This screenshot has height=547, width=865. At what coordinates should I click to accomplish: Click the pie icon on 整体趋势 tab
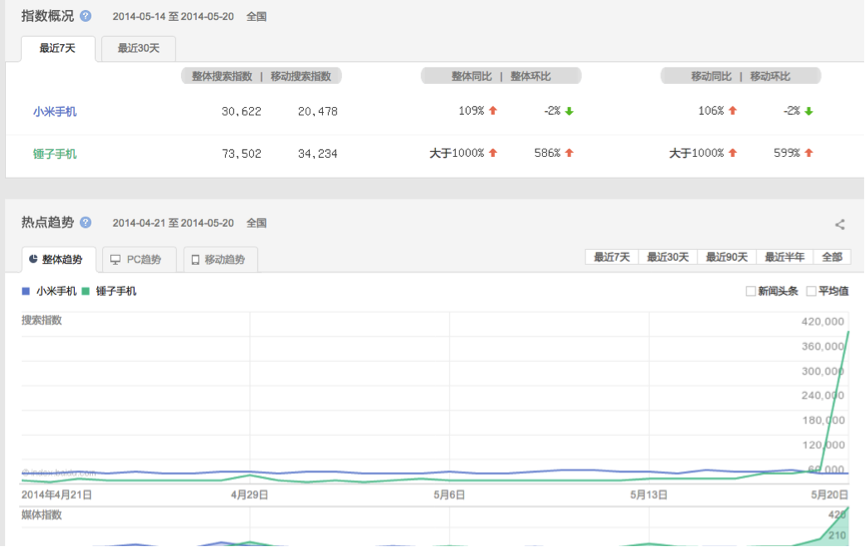pyautogui.click(x=33, y=259)
